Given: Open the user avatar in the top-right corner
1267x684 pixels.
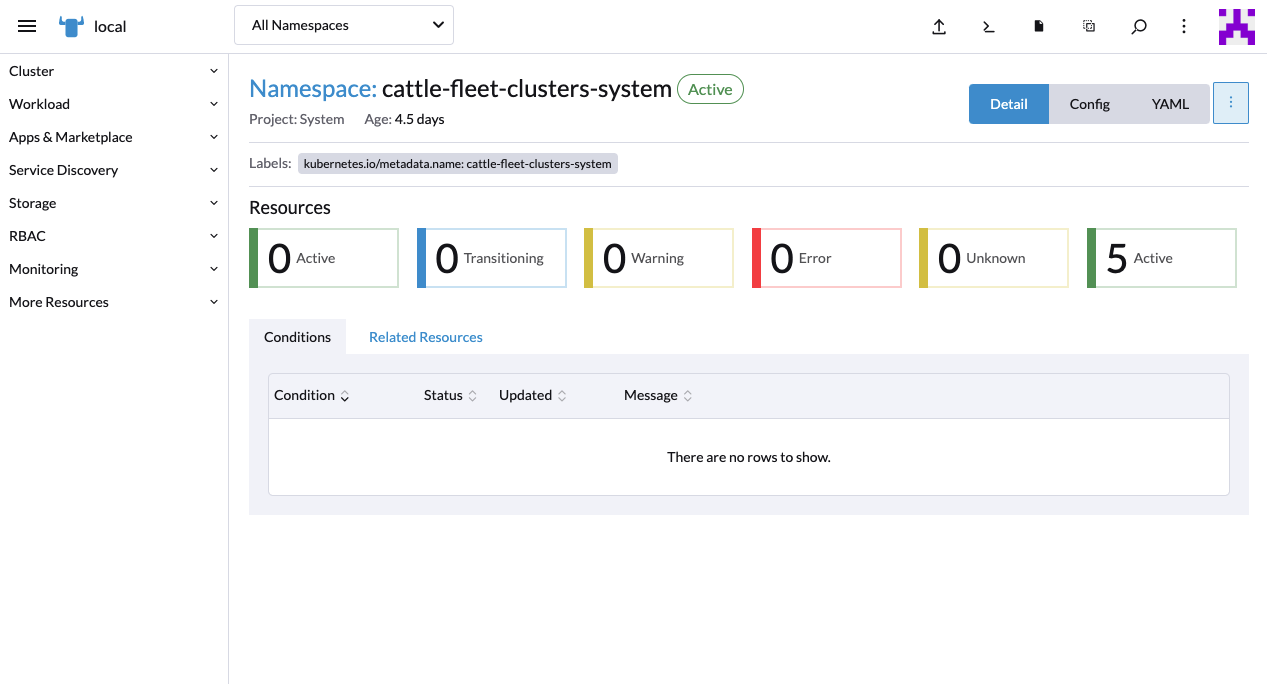Looking at the screenshot, I should [x=1236, y=26].
